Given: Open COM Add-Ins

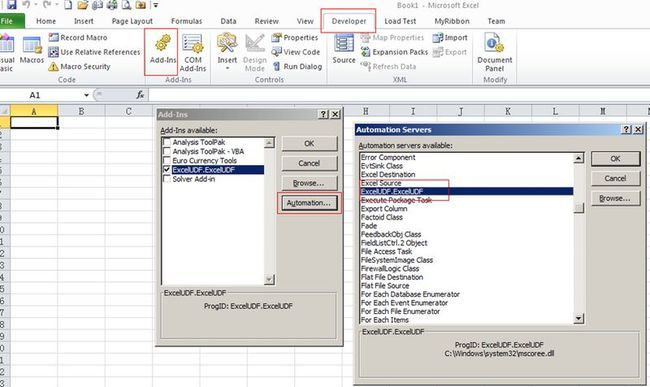Looking at the screenshot, I should click(x=193, y=53).
